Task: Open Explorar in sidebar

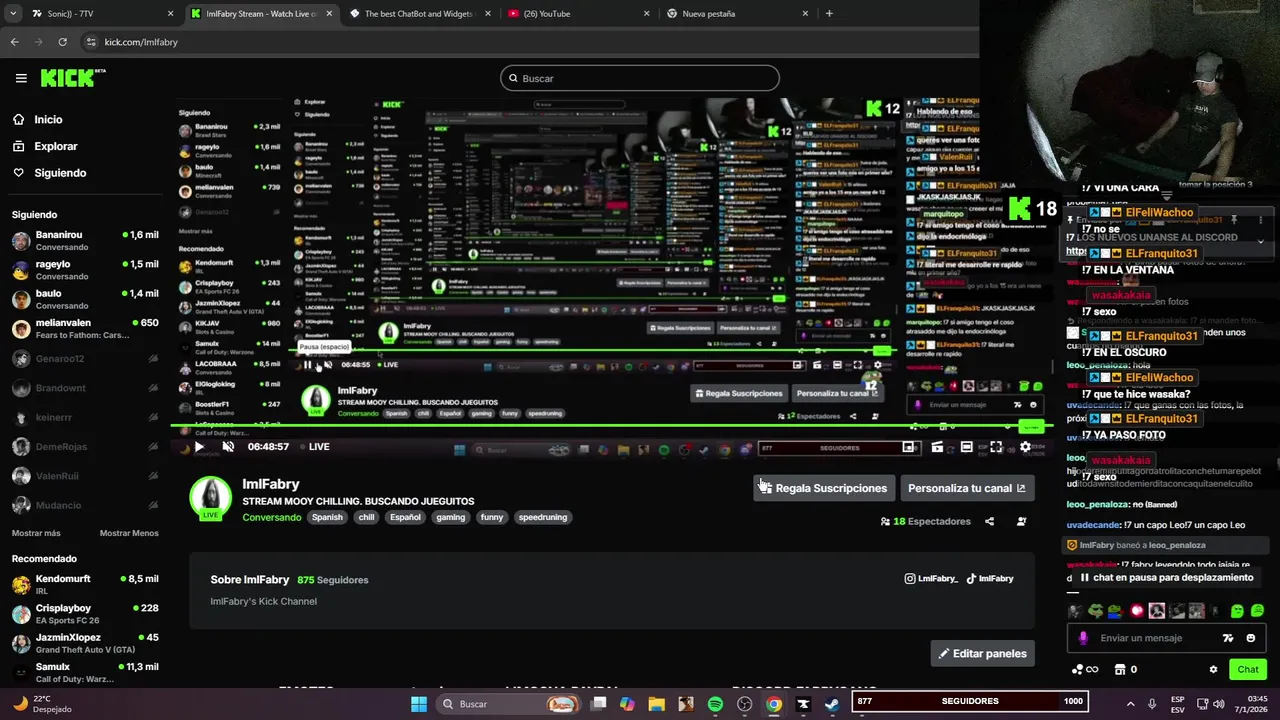Action: [x=56, y=146]
